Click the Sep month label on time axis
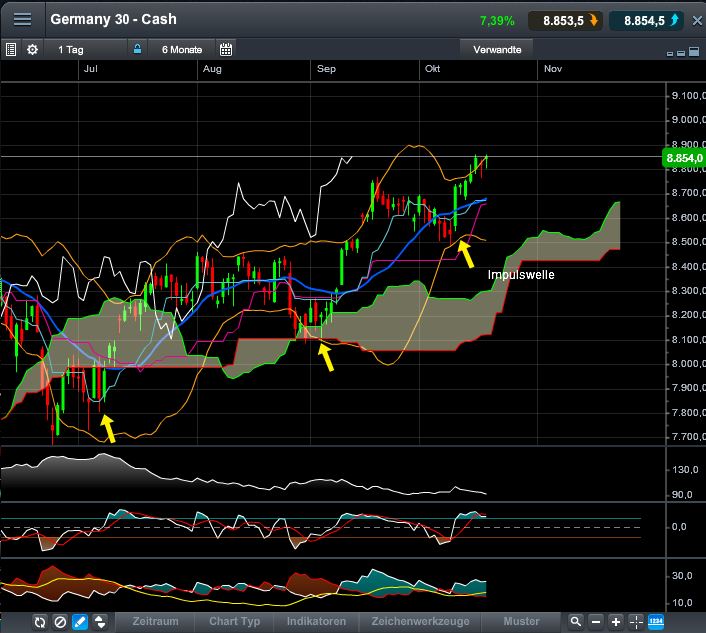The height and width of the screenshot is (633, 706). point(326,69)
